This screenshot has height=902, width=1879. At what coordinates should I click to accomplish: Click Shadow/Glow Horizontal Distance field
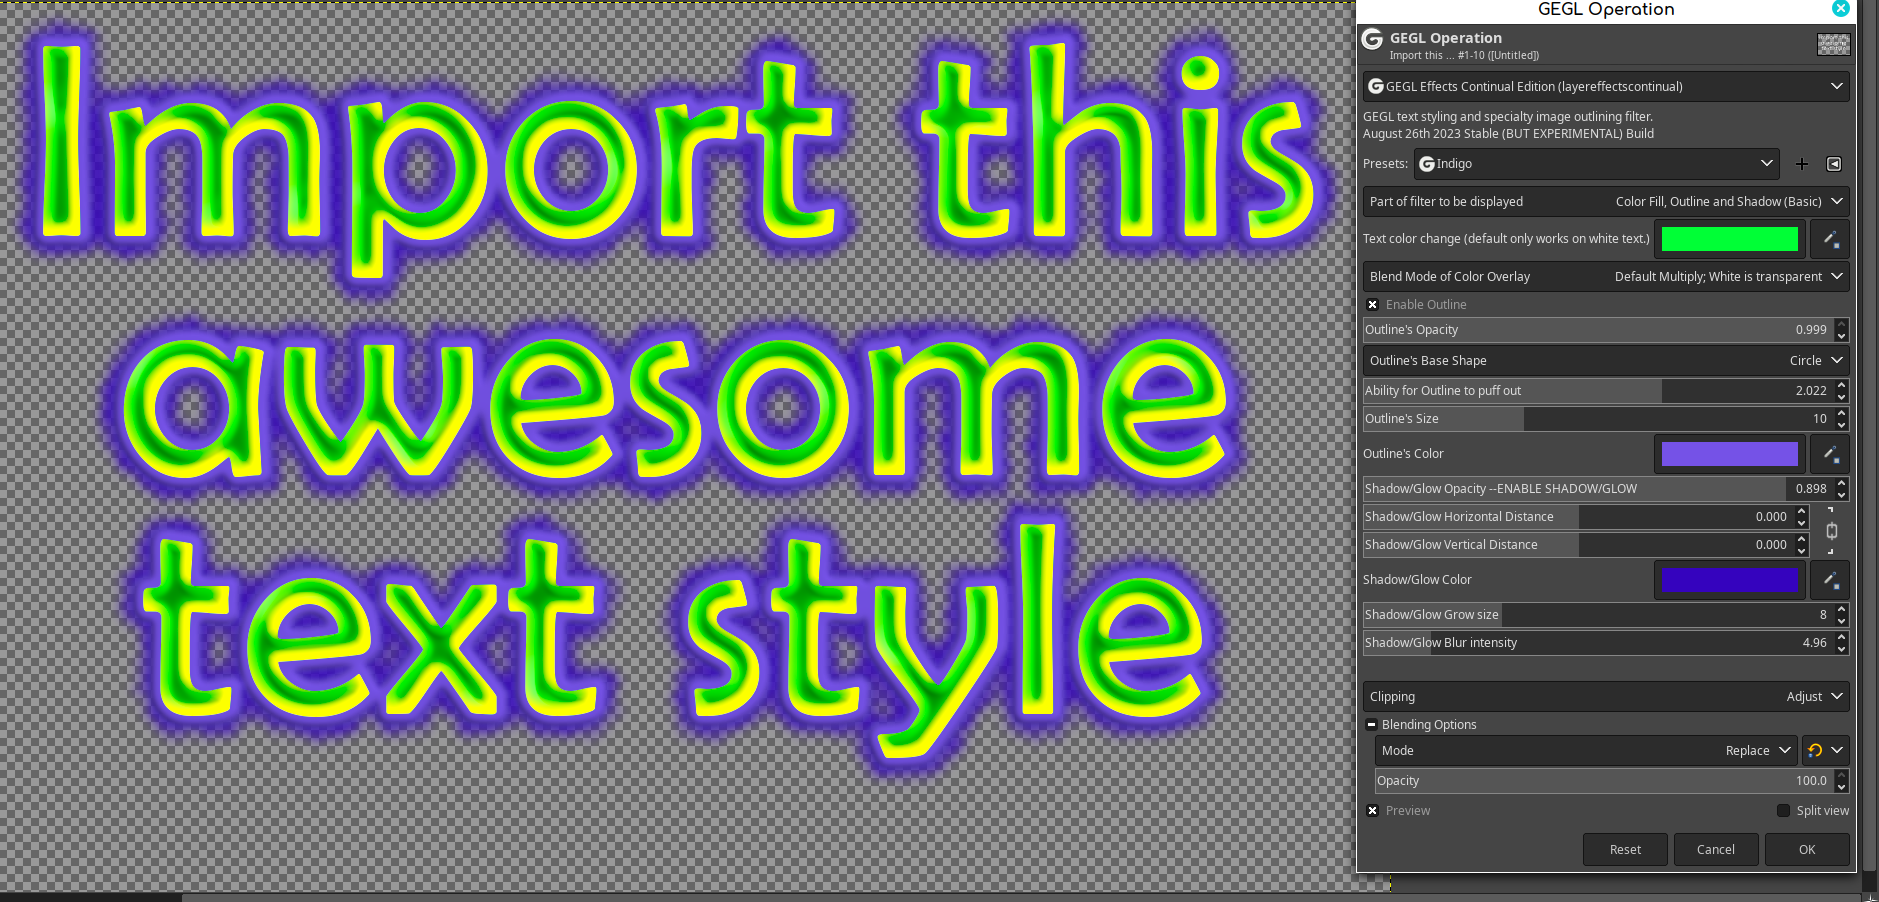1578,517
